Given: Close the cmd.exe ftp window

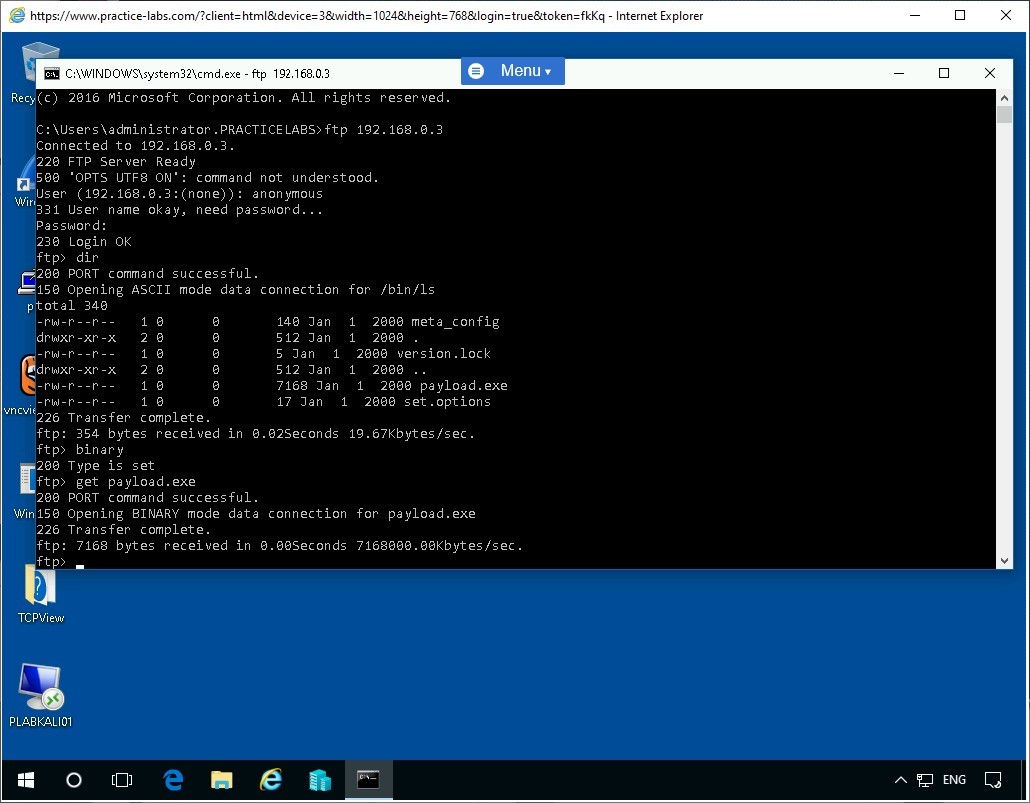Looking at the screenshot, I should point(989,73).
